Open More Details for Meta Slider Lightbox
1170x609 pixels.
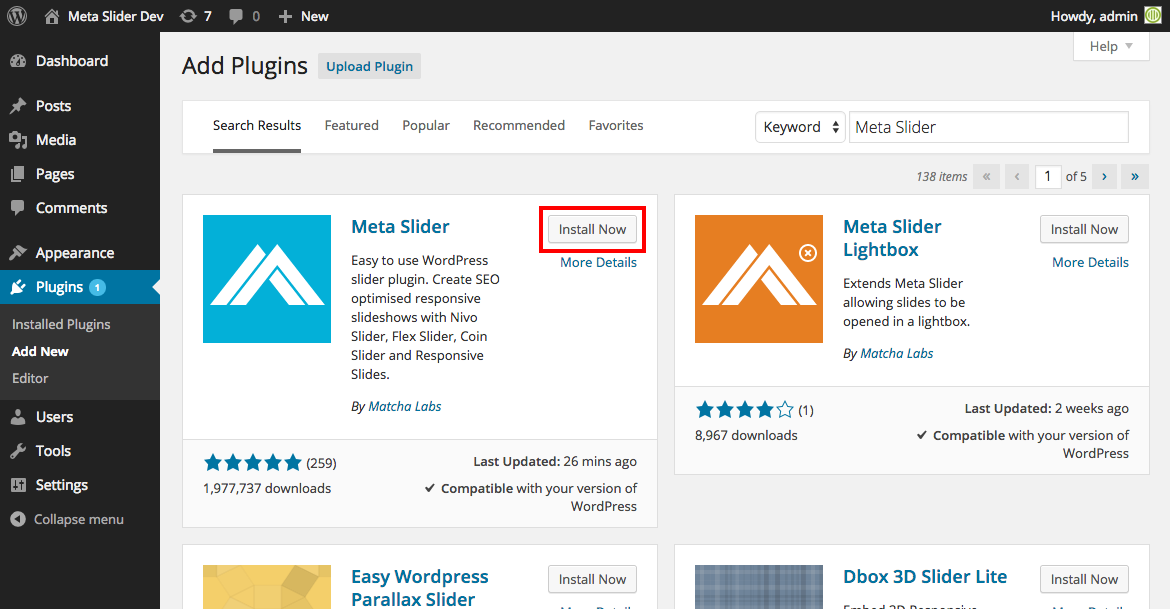tap(1090, 262)
